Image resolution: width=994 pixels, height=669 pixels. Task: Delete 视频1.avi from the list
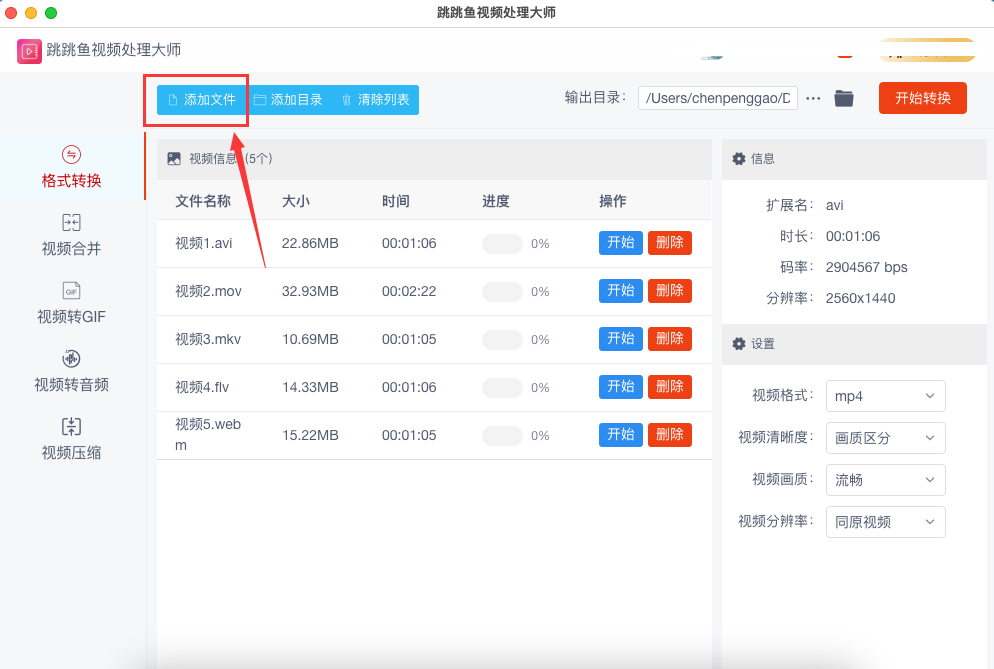point(669,243)
